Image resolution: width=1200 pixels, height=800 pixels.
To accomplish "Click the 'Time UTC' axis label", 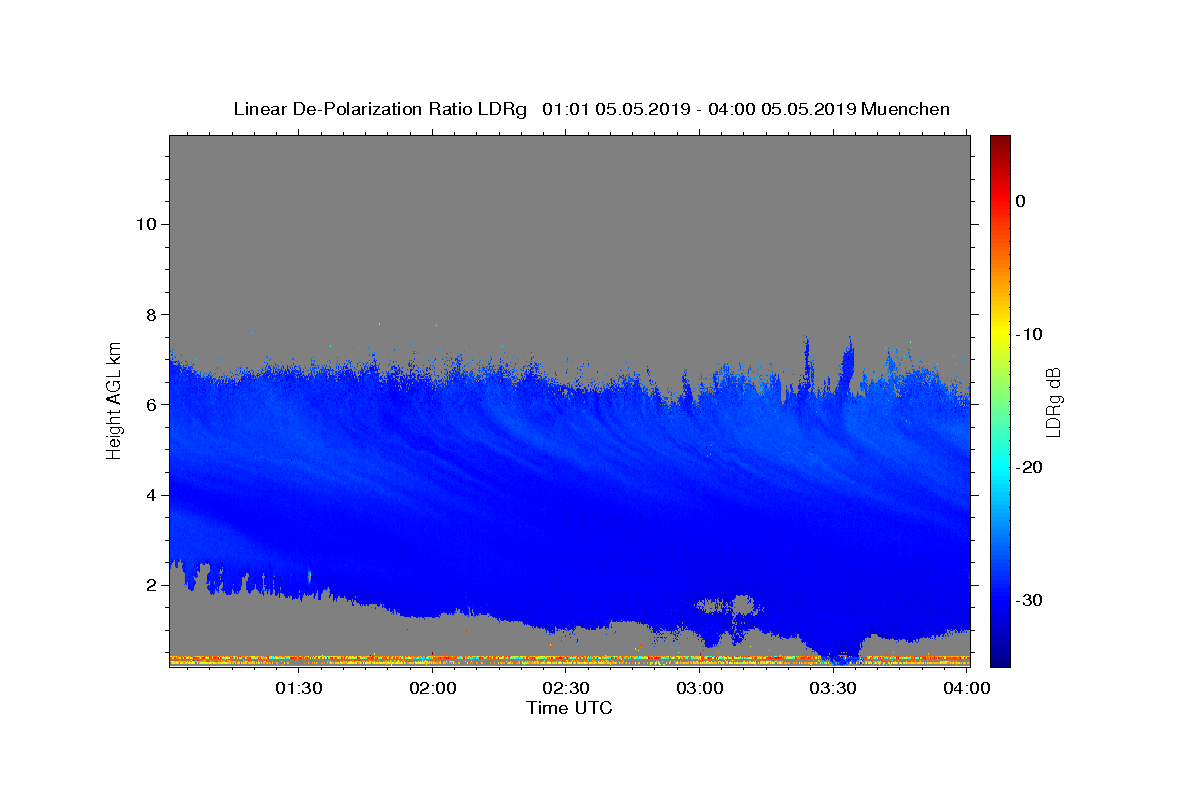I will tap(569, 708).
